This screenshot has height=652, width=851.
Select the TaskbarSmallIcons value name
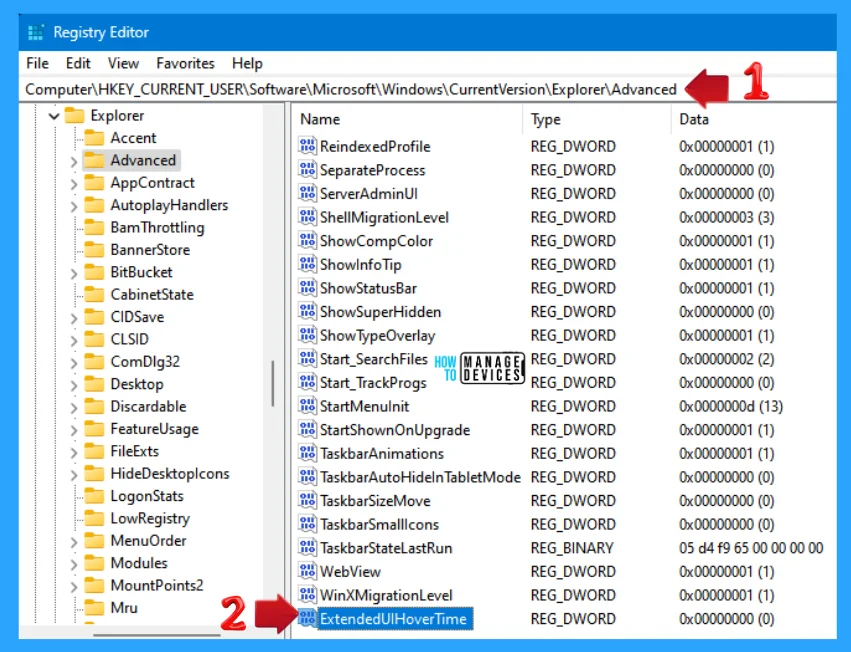coord(379,524)
